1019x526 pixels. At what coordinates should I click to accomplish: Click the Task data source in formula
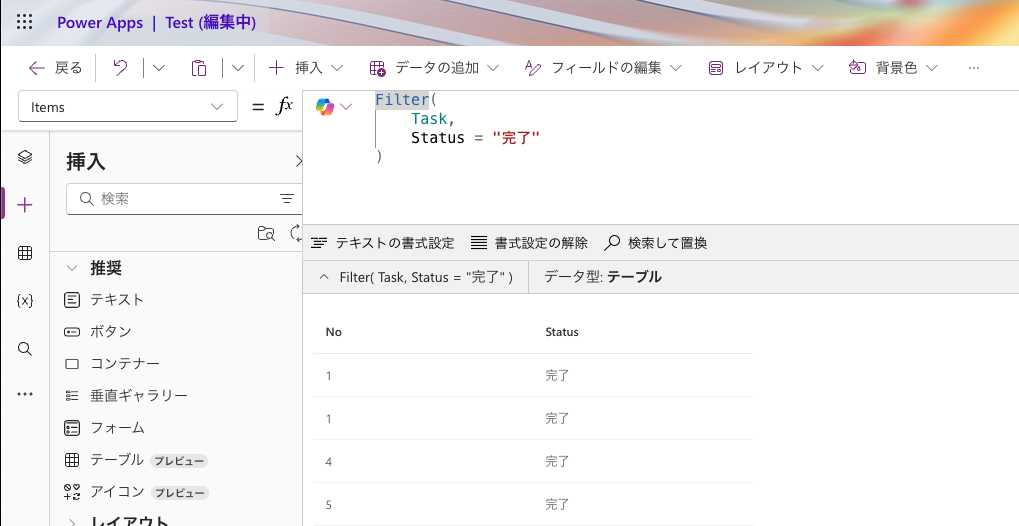[429, 119]
